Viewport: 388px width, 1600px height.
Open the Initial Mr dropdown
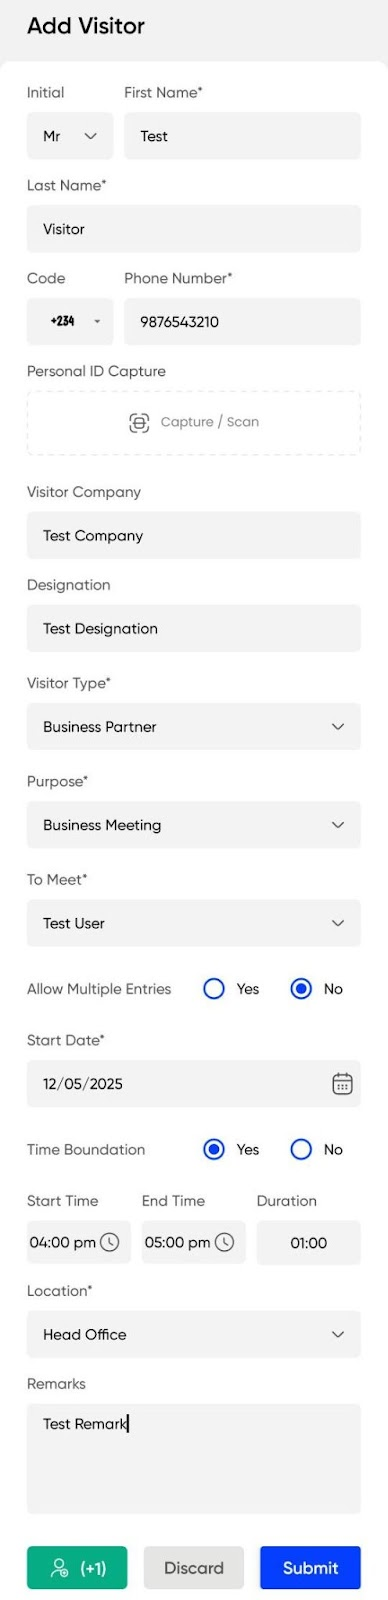click(70, 136)
